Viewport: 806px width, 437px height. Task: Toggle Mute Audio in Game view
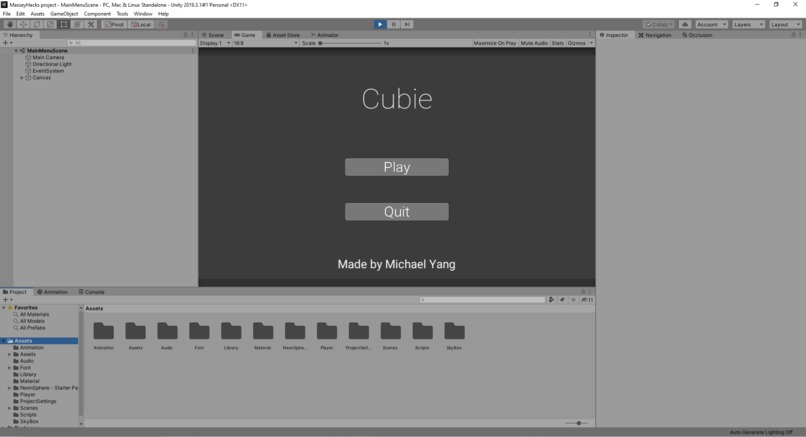[534, 43]
